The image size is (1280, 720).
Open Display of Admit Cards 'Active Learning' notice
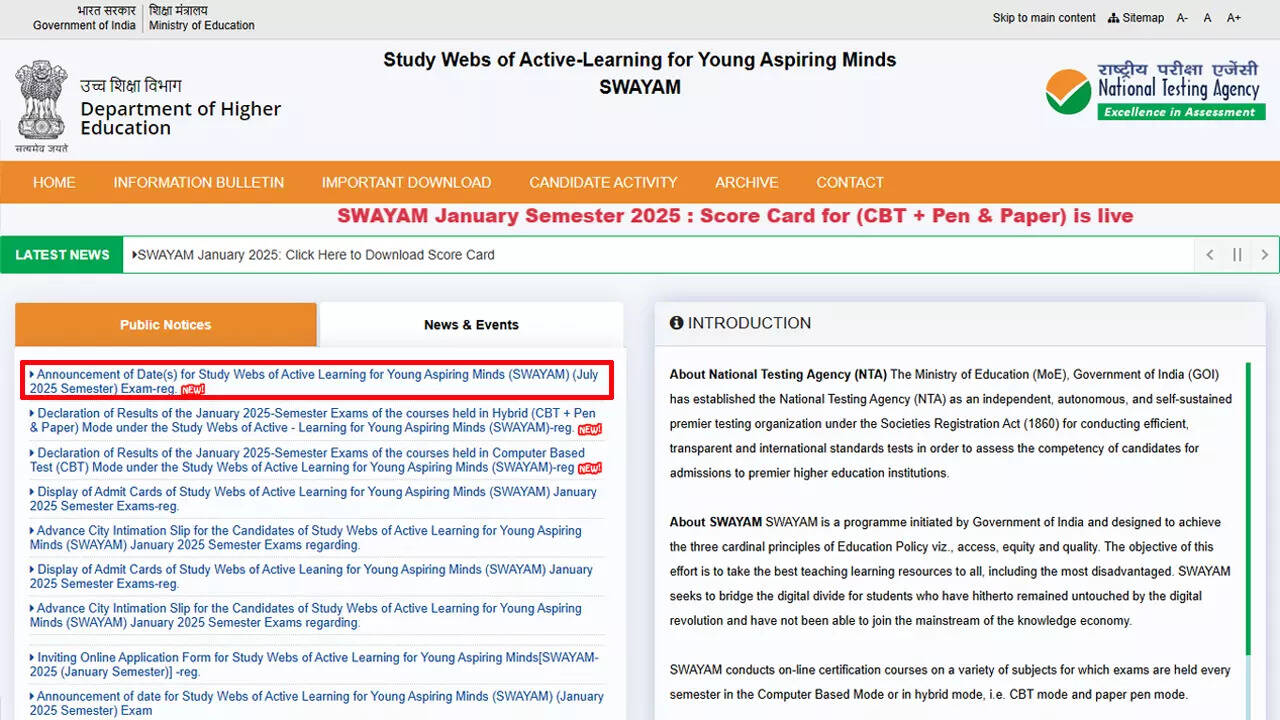313,499
